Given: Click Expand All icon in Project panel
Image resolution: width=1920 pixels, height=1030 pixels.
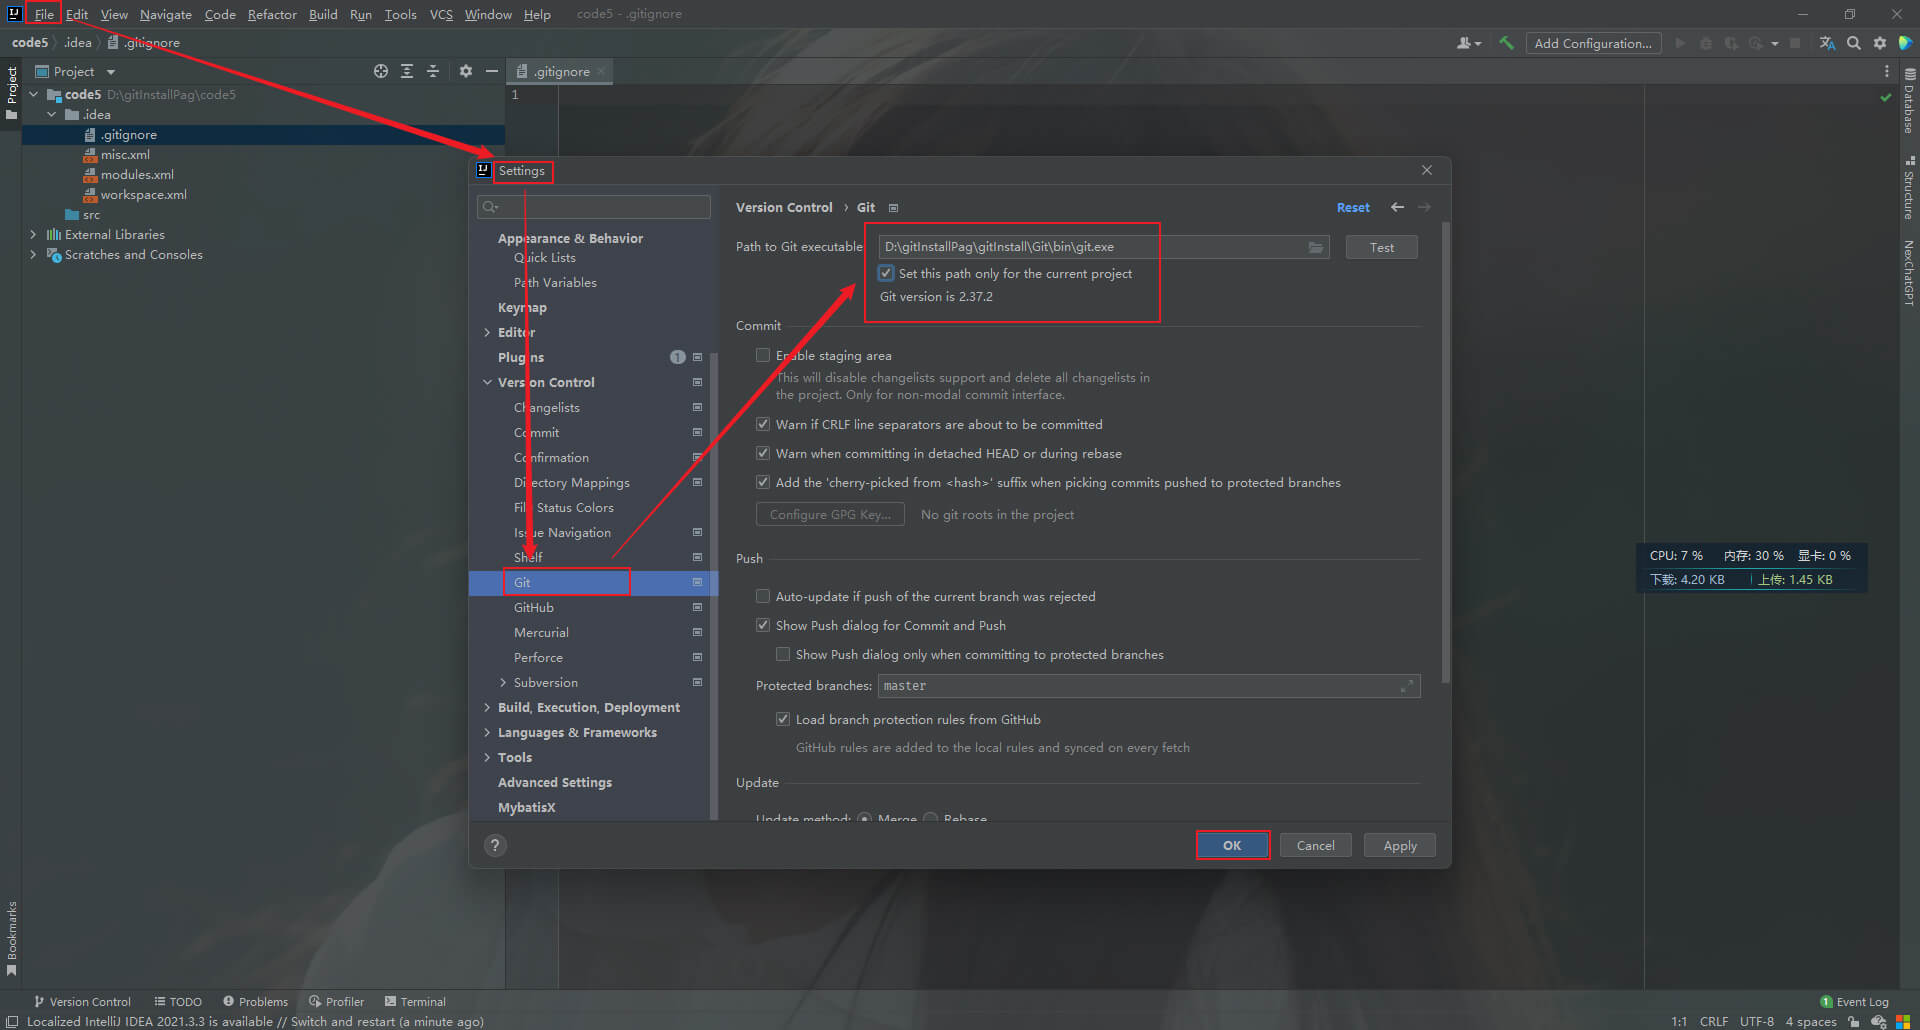Looking at the screenshot, I should coord(407,71).
